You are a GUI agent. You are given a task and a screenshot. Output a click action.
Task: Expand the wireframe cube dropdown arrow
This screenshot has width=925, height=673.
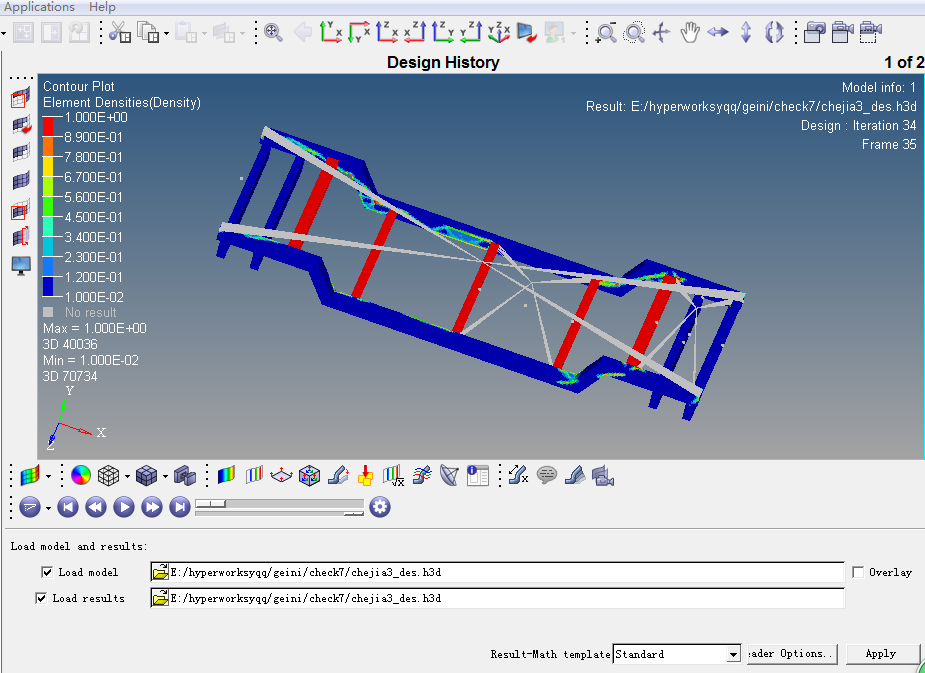(x=127, y=477)
